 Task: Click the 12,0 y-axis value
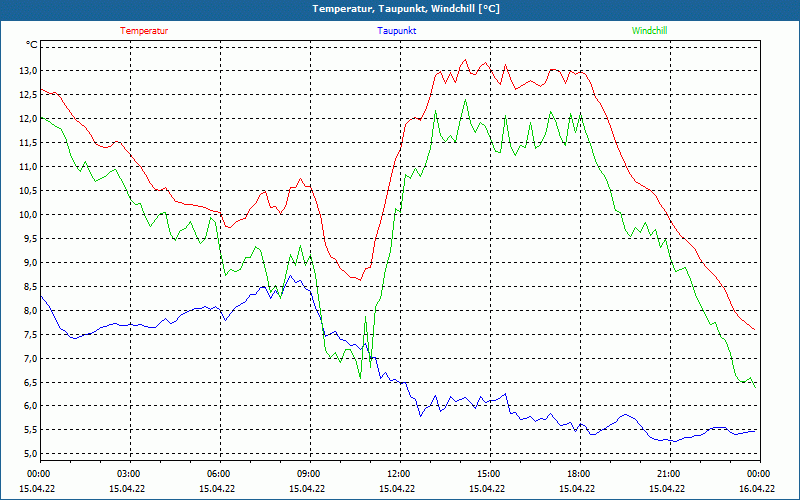pyautogui.click(x=29, y=118)
